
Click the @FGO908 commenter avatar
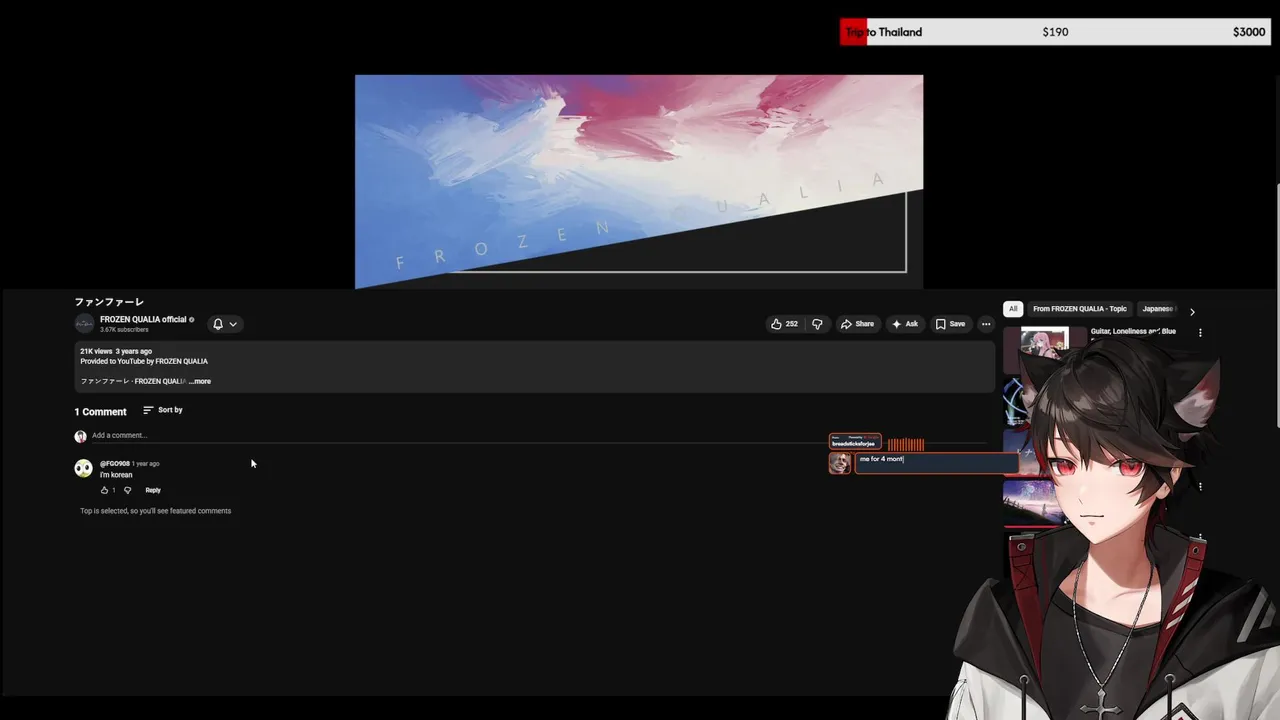tap(84, 468)
